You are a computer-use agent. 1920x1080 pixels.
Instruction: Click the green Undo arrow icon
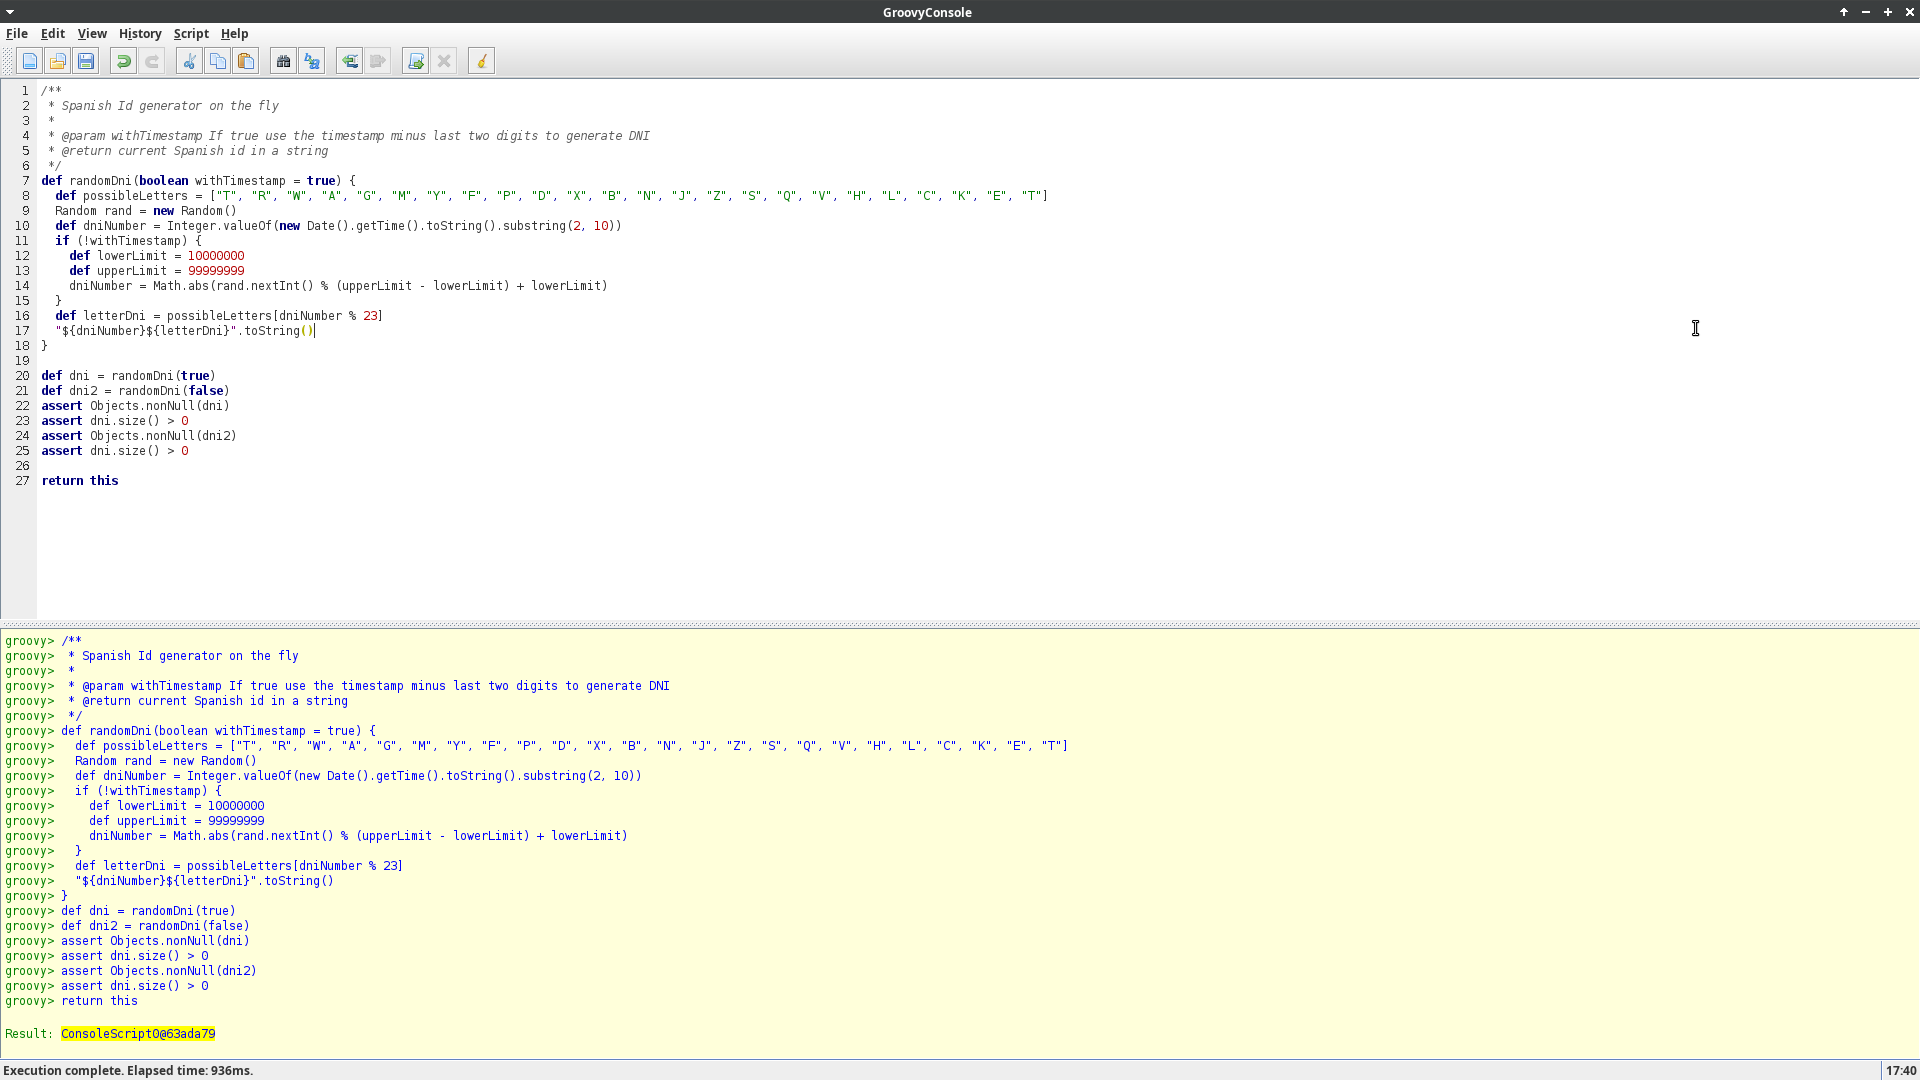123,62
